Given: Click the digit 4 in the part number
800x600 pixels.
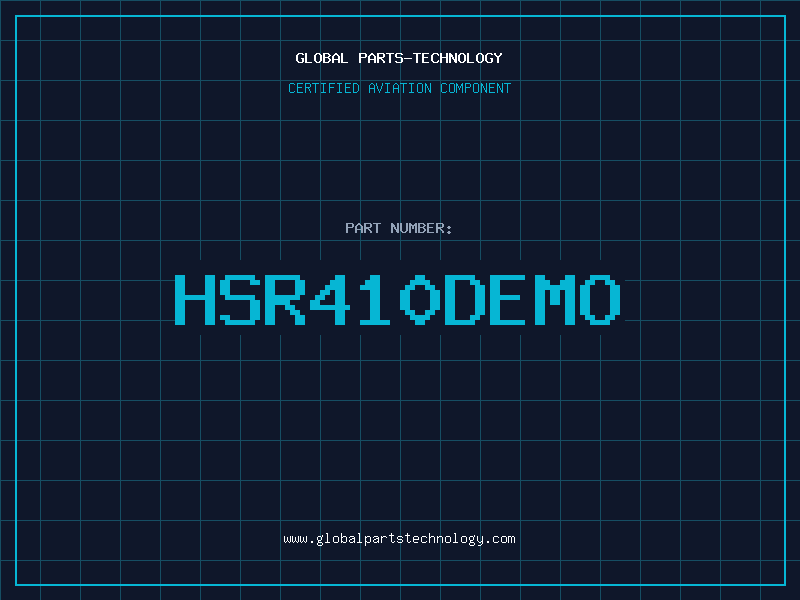Looking at the screenshot, I should tap(331, 299).
